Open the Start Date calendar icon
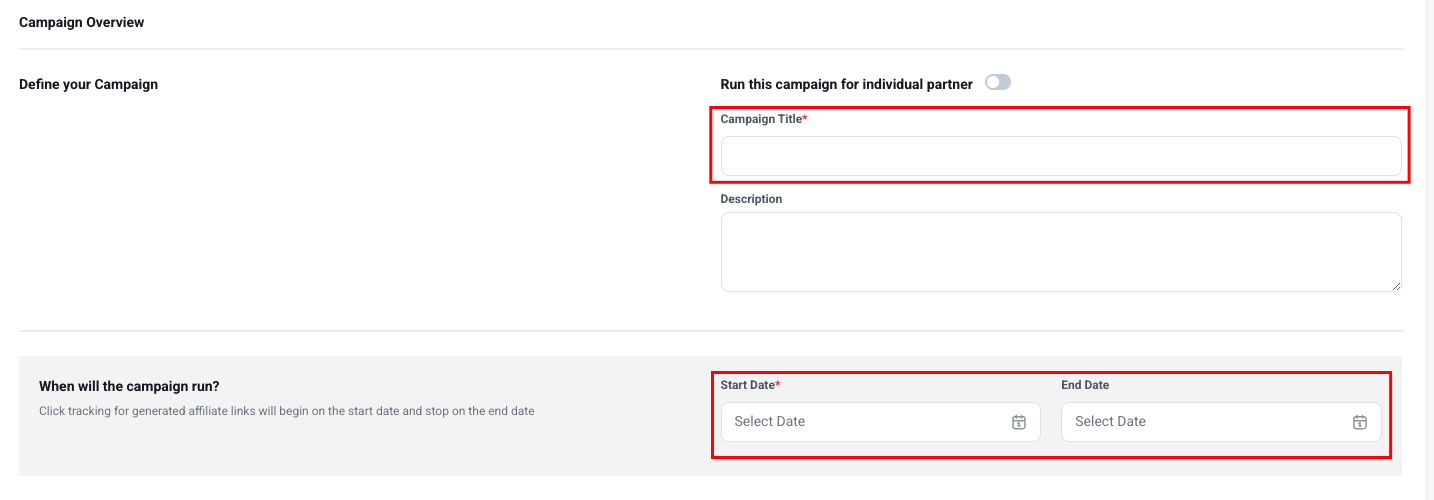 [x=1018, y=422]
